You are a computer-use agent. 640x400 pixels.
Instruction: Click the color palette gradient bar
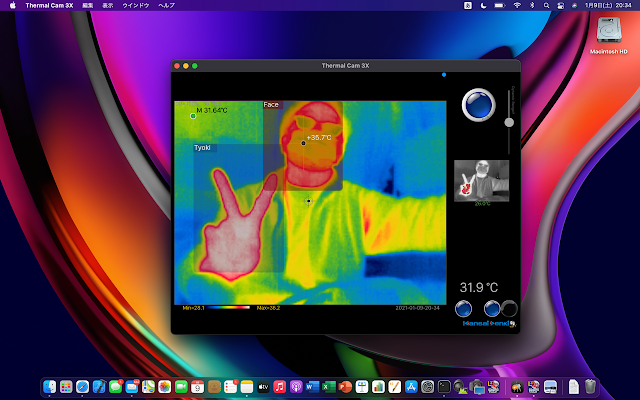(229, 308)
